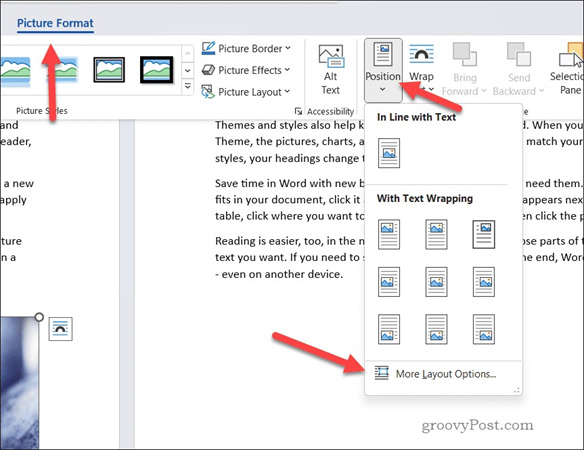The width and height of the screenshot is (584, 450).
Task: Expand the Send Backward dropdown arrow
Action: (541, 91)
